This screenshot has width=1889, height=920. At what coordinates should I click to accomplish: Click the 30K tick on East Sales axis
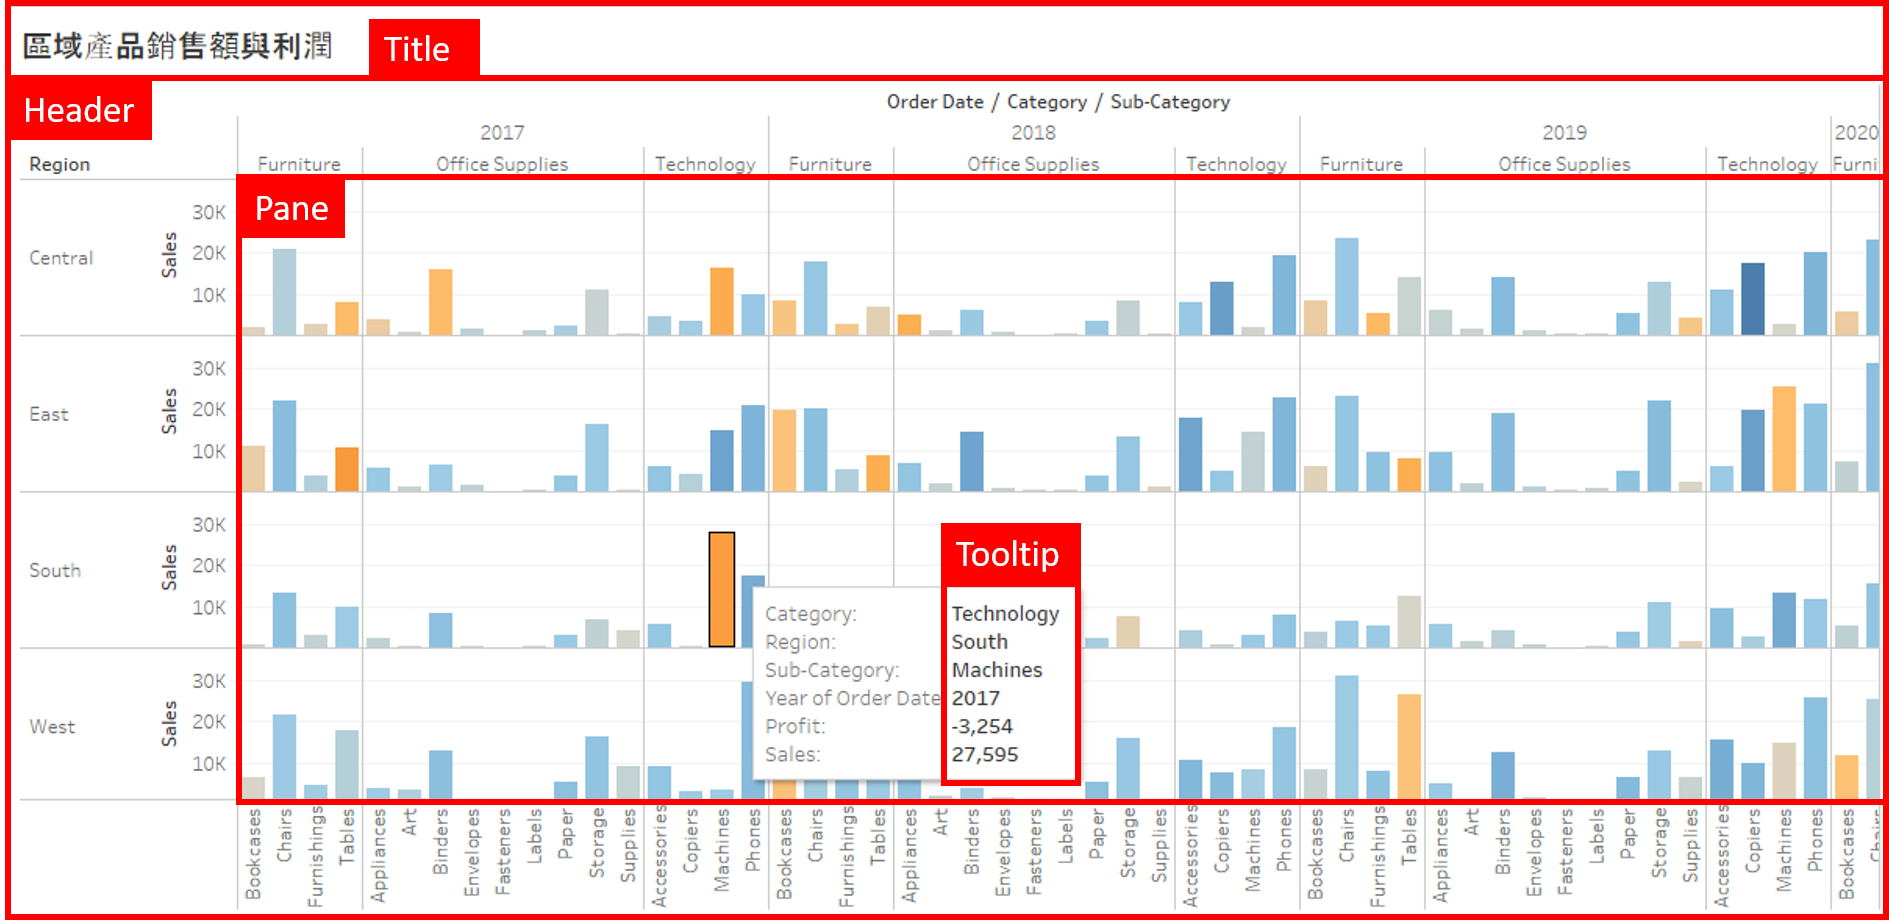(209, 369)
